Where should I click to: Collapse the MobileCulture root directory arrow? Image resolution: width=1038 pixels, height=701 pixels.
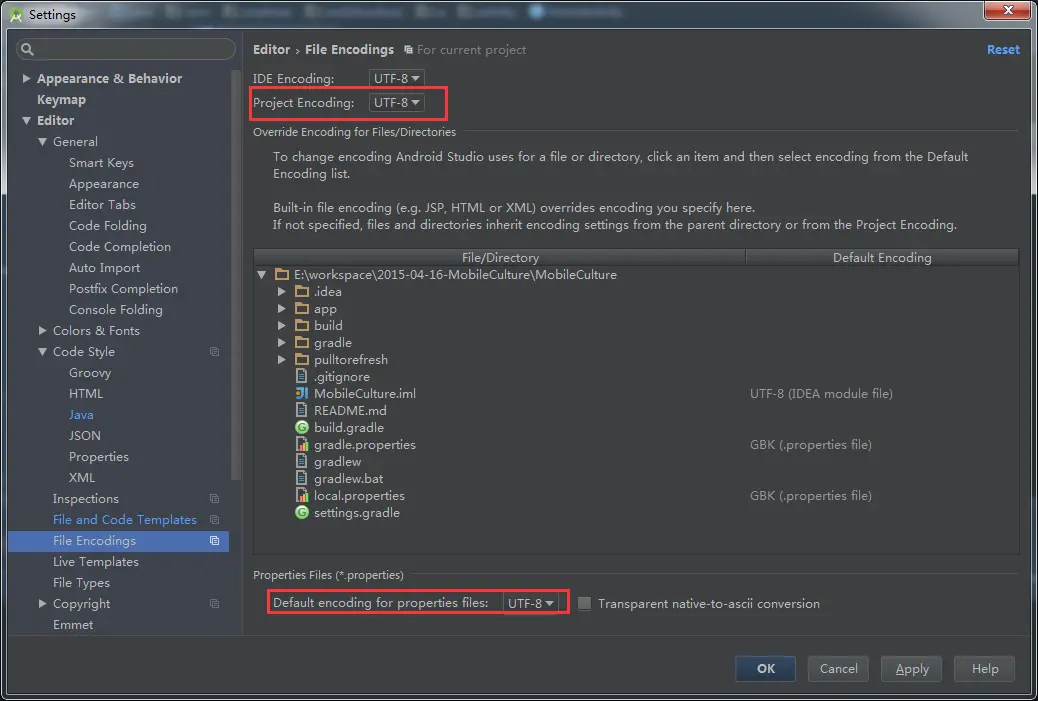(262, 274)
